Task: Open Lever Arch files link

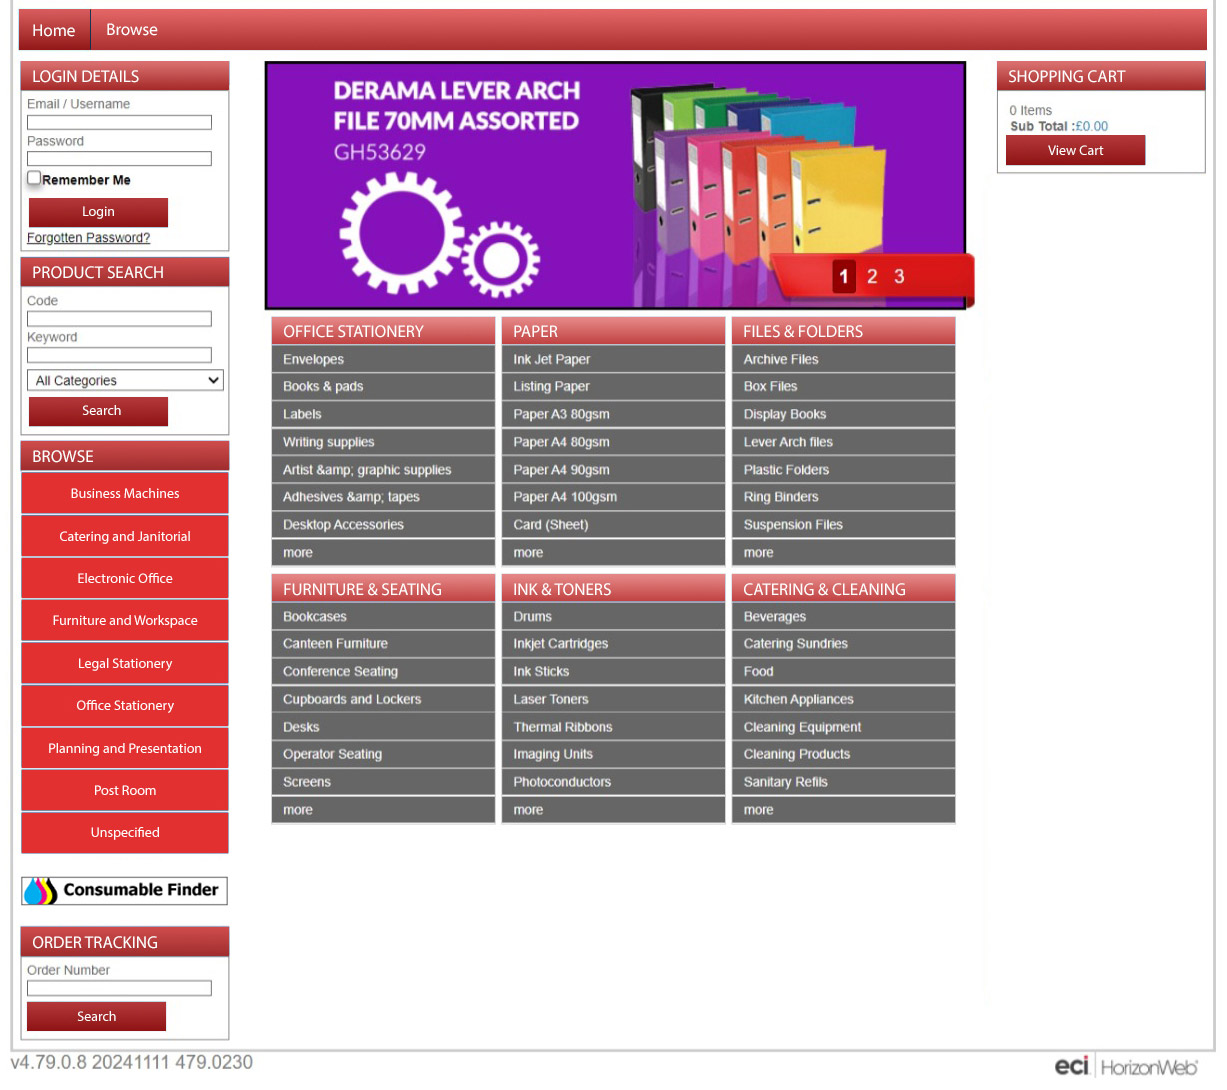Action: tap(843, 442)
